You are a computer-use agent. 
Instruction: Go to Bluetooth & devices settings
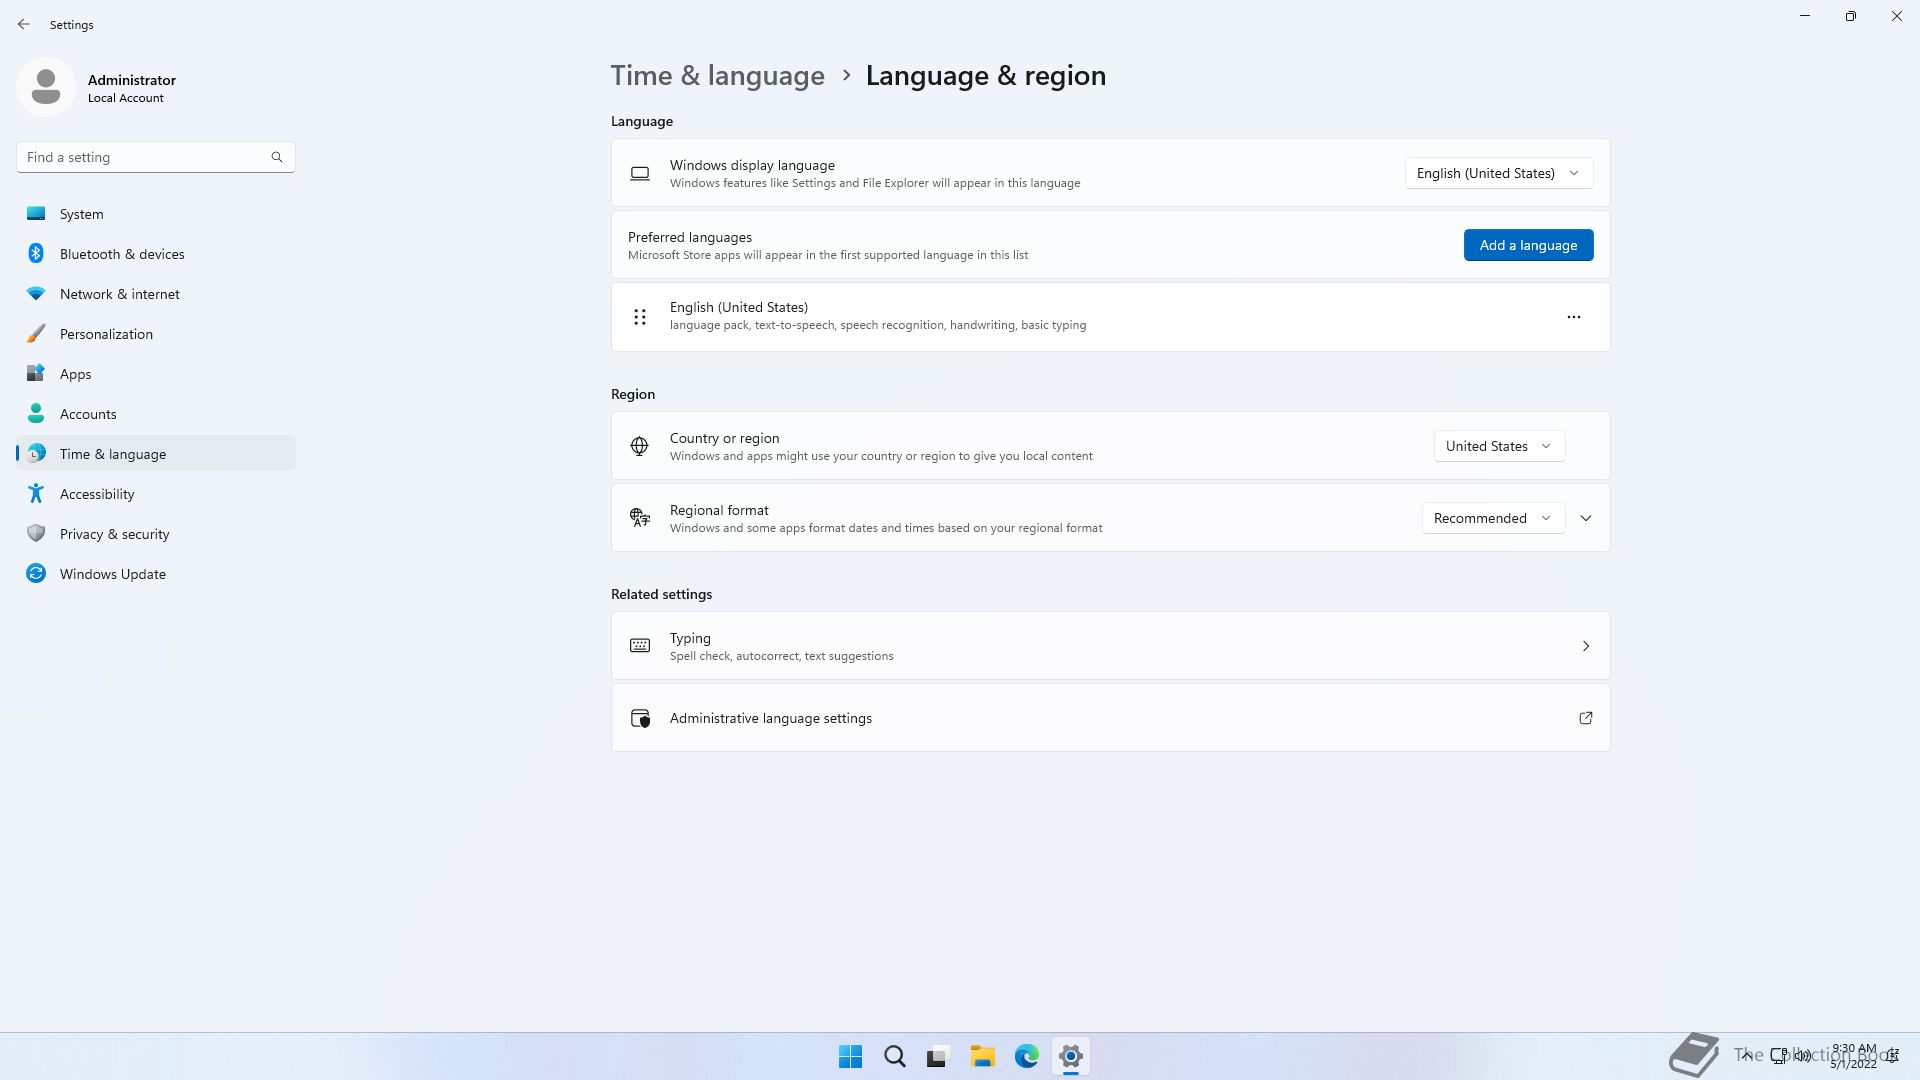[x=122, y=254]
